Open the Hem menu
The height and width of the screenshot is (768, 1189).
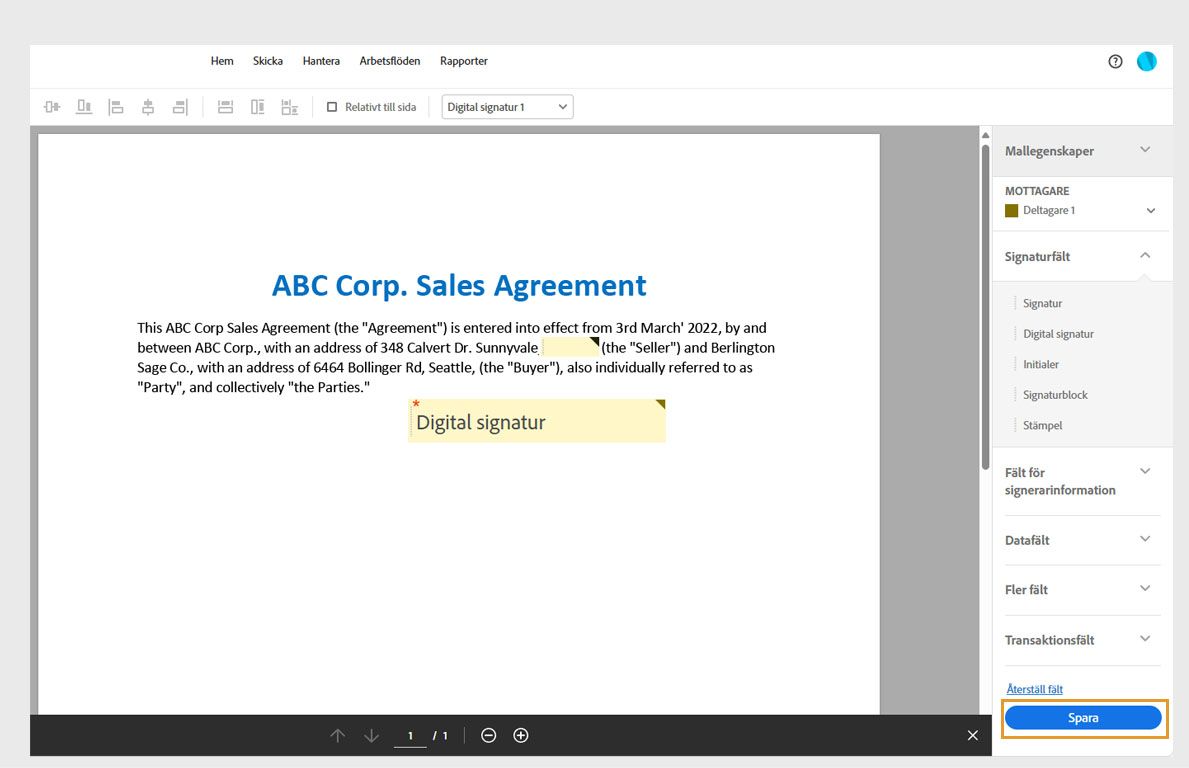(x=222, y=61)
